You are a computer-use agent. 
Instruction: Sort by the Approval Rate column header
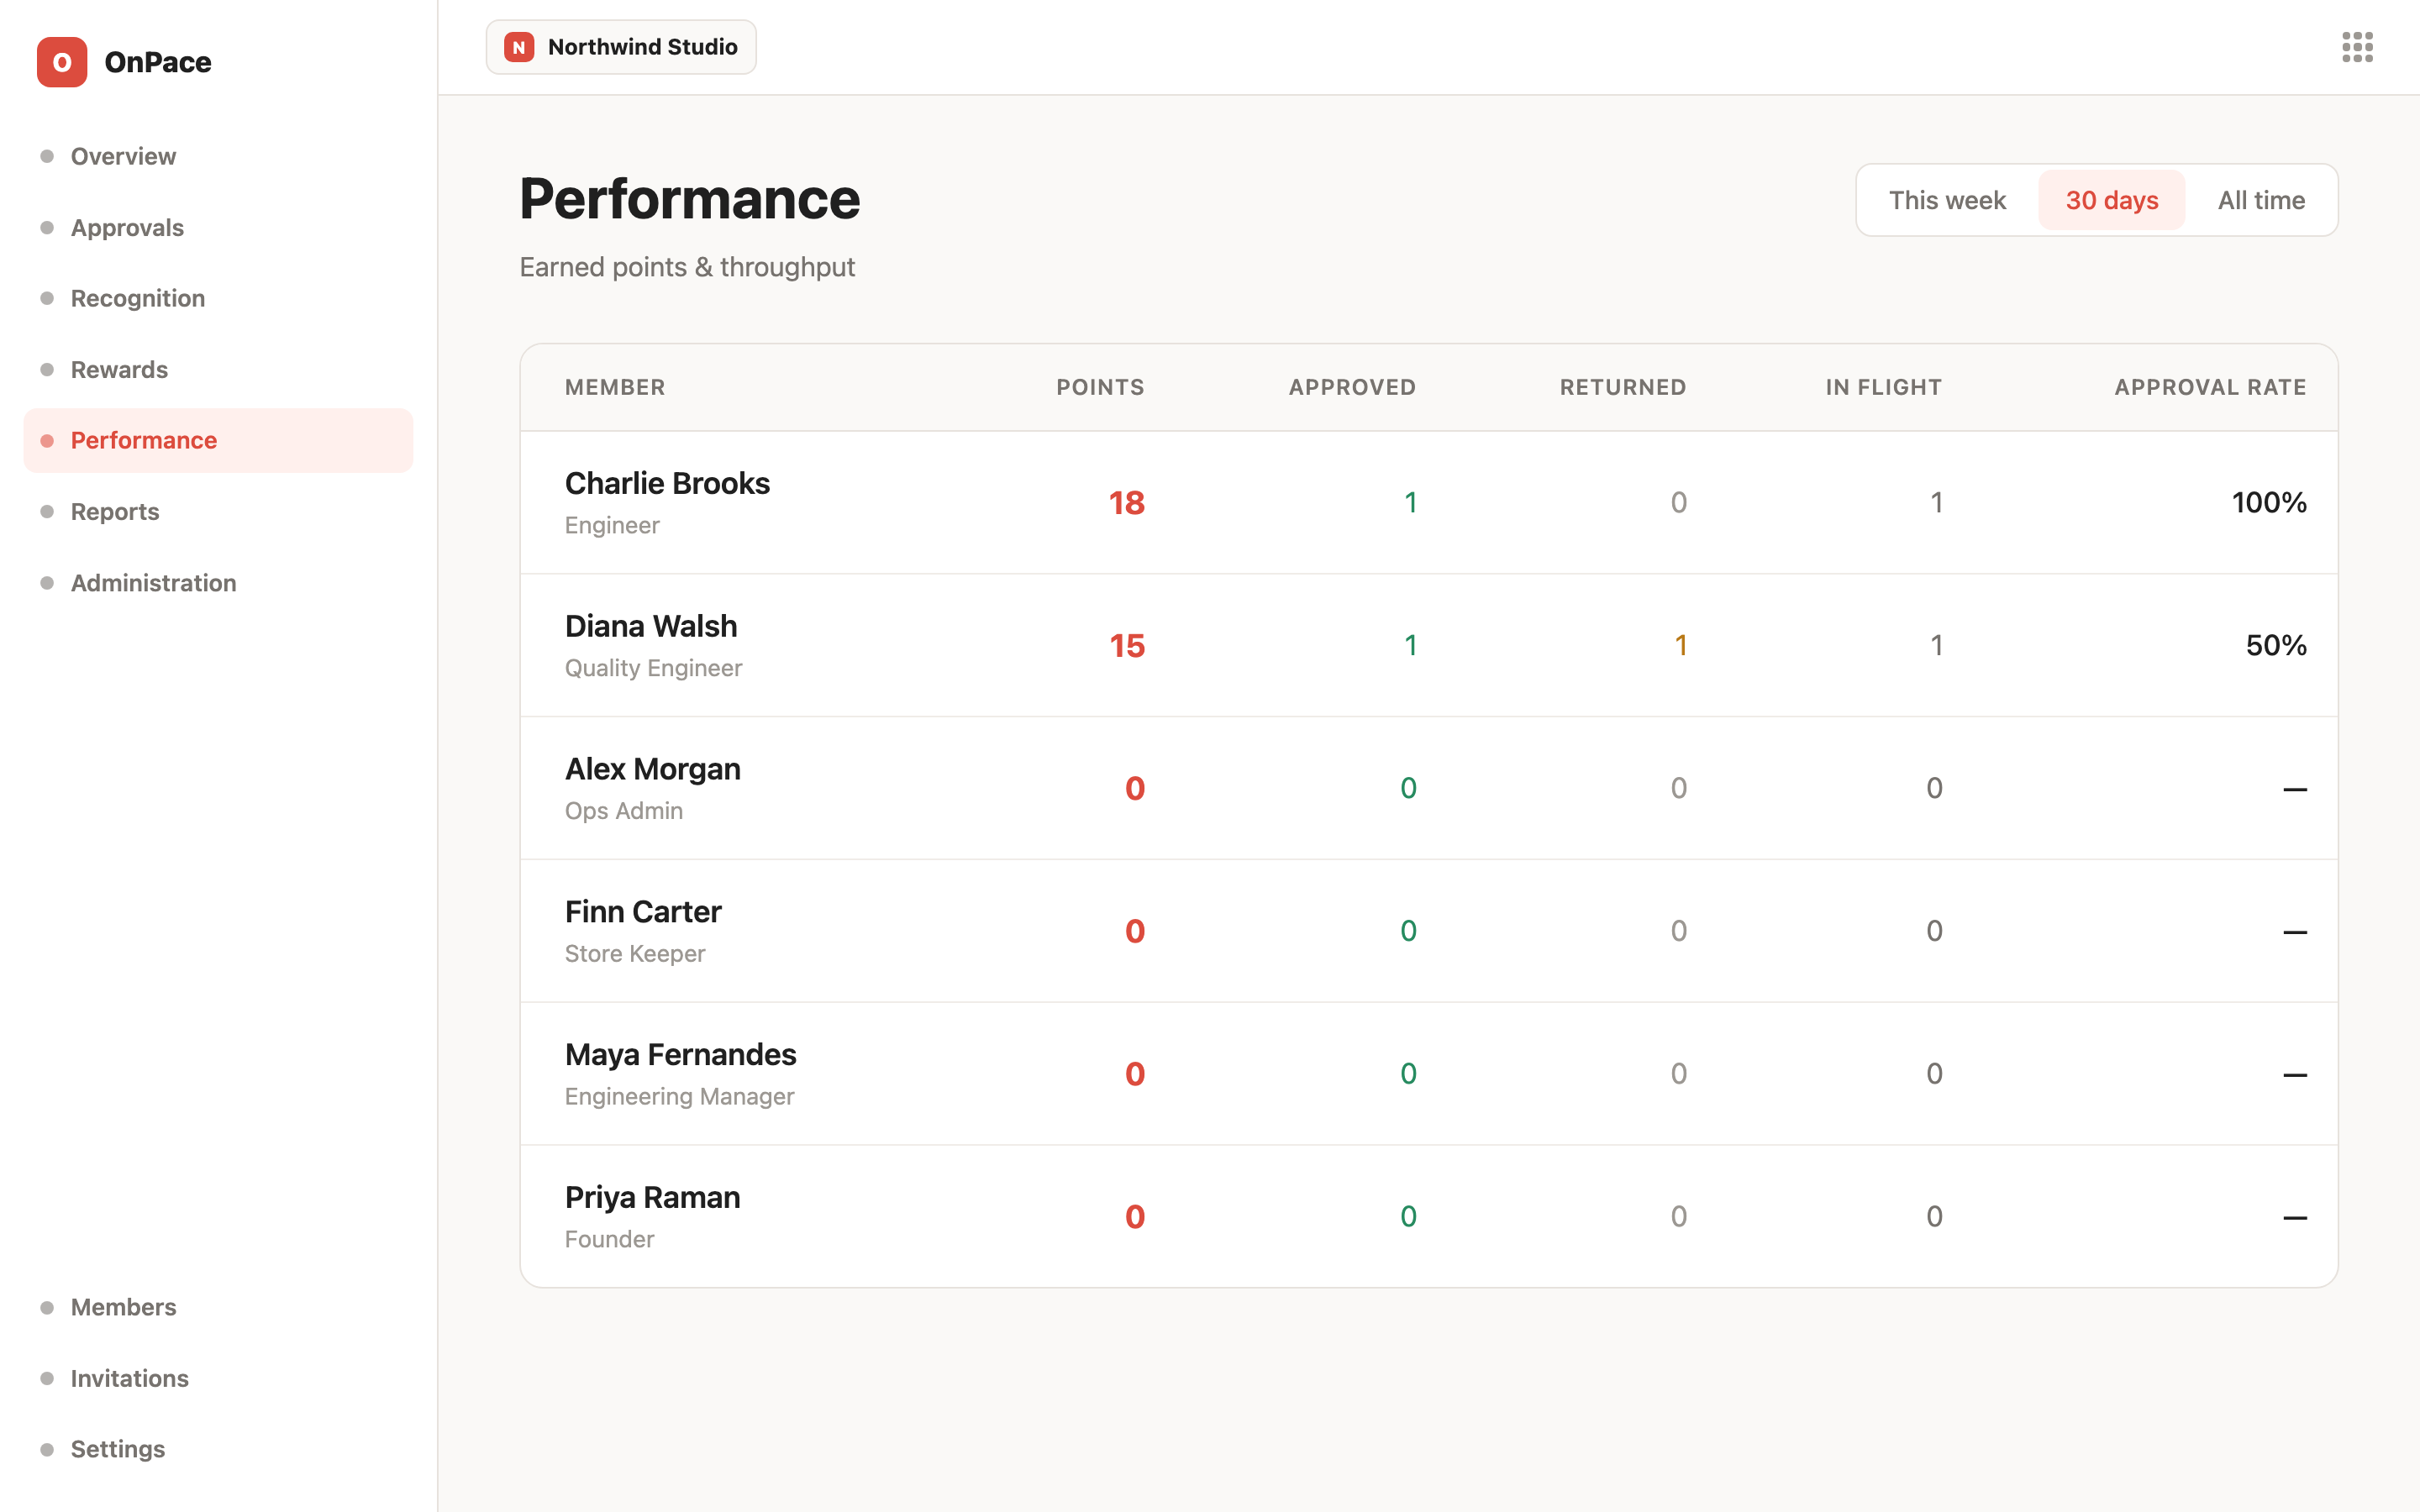pyautogui.click(x=2210, y=387)
